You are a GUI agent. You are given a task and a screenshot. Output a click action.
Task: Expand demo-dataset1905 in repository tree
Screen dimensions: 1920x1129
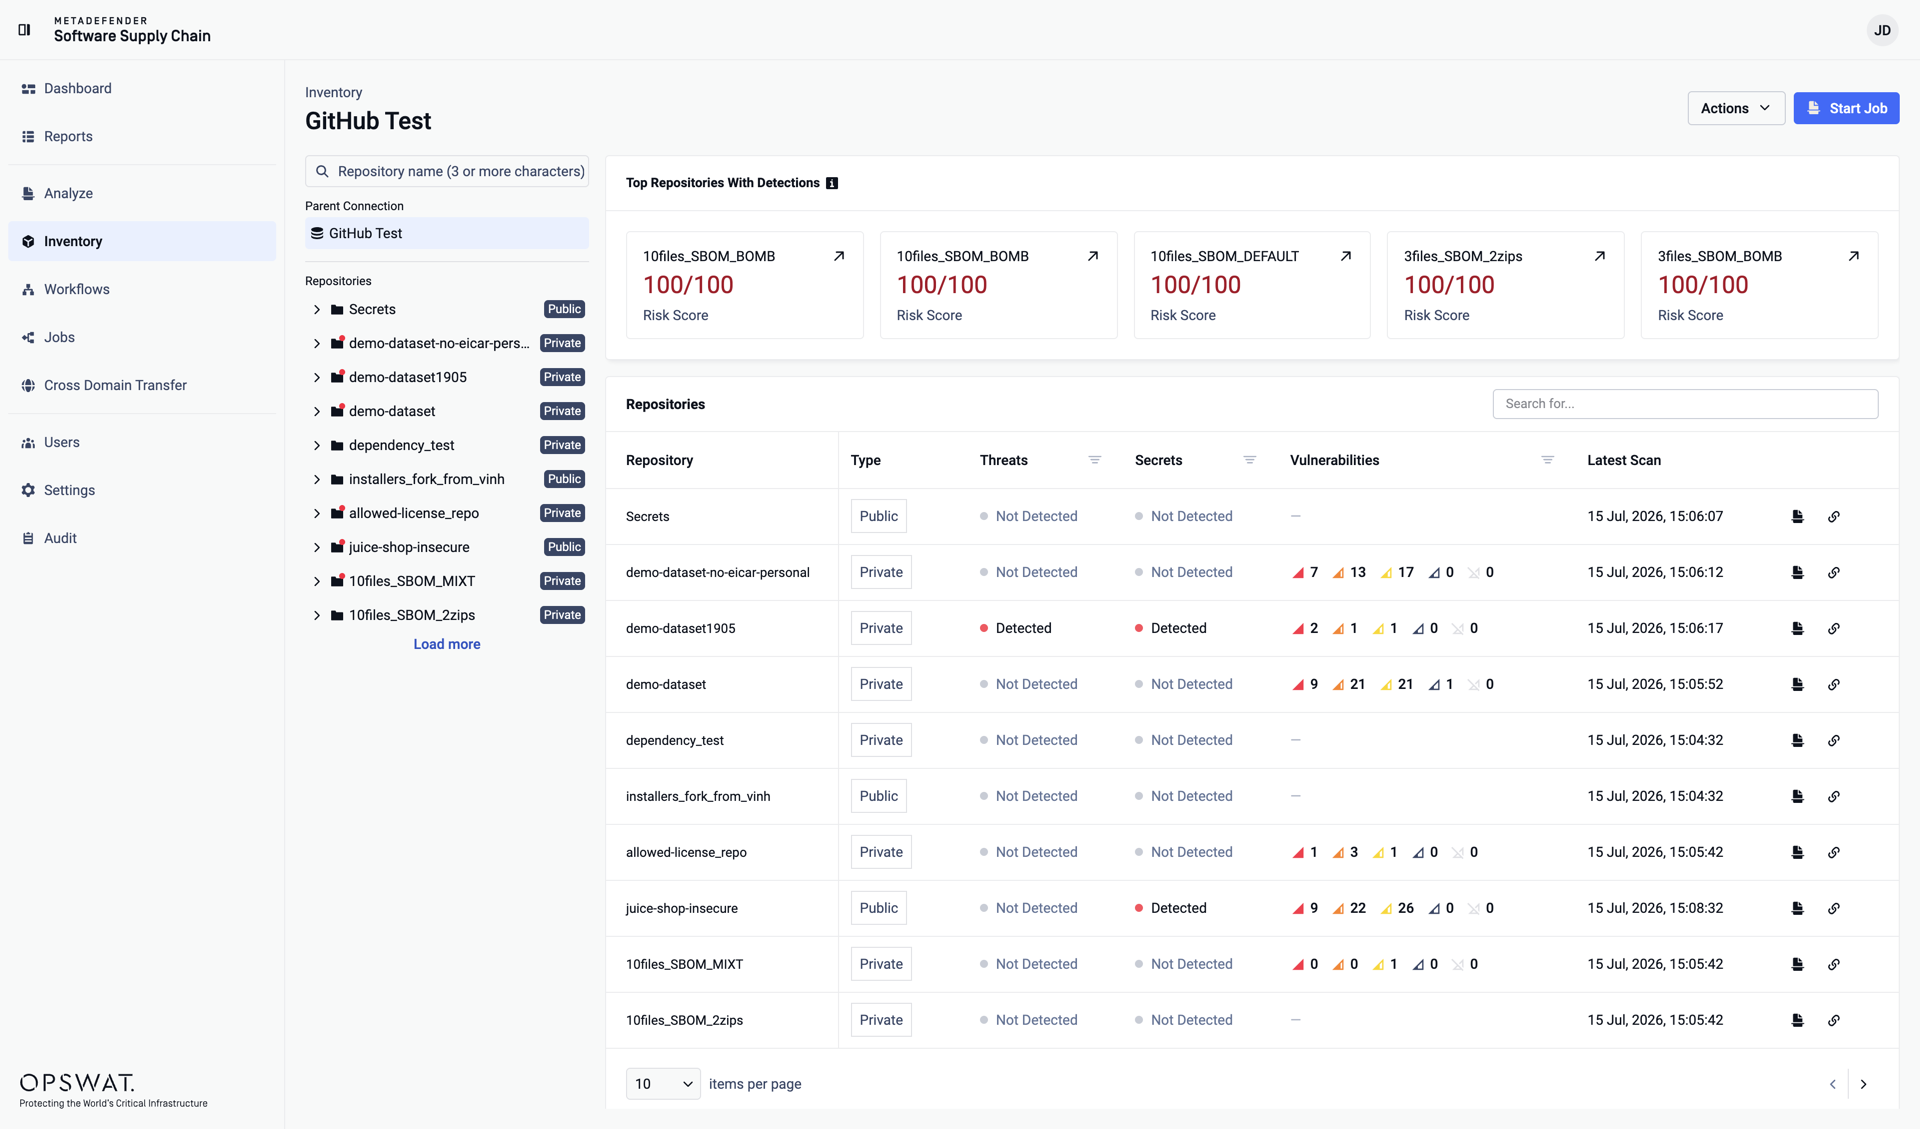(317, 378)
